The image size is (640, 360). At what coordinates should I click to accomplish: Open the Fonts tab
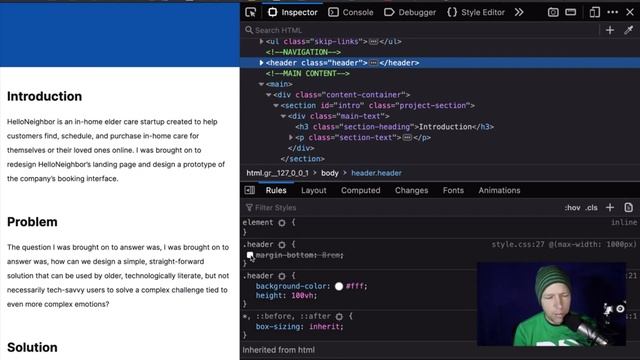453,190
